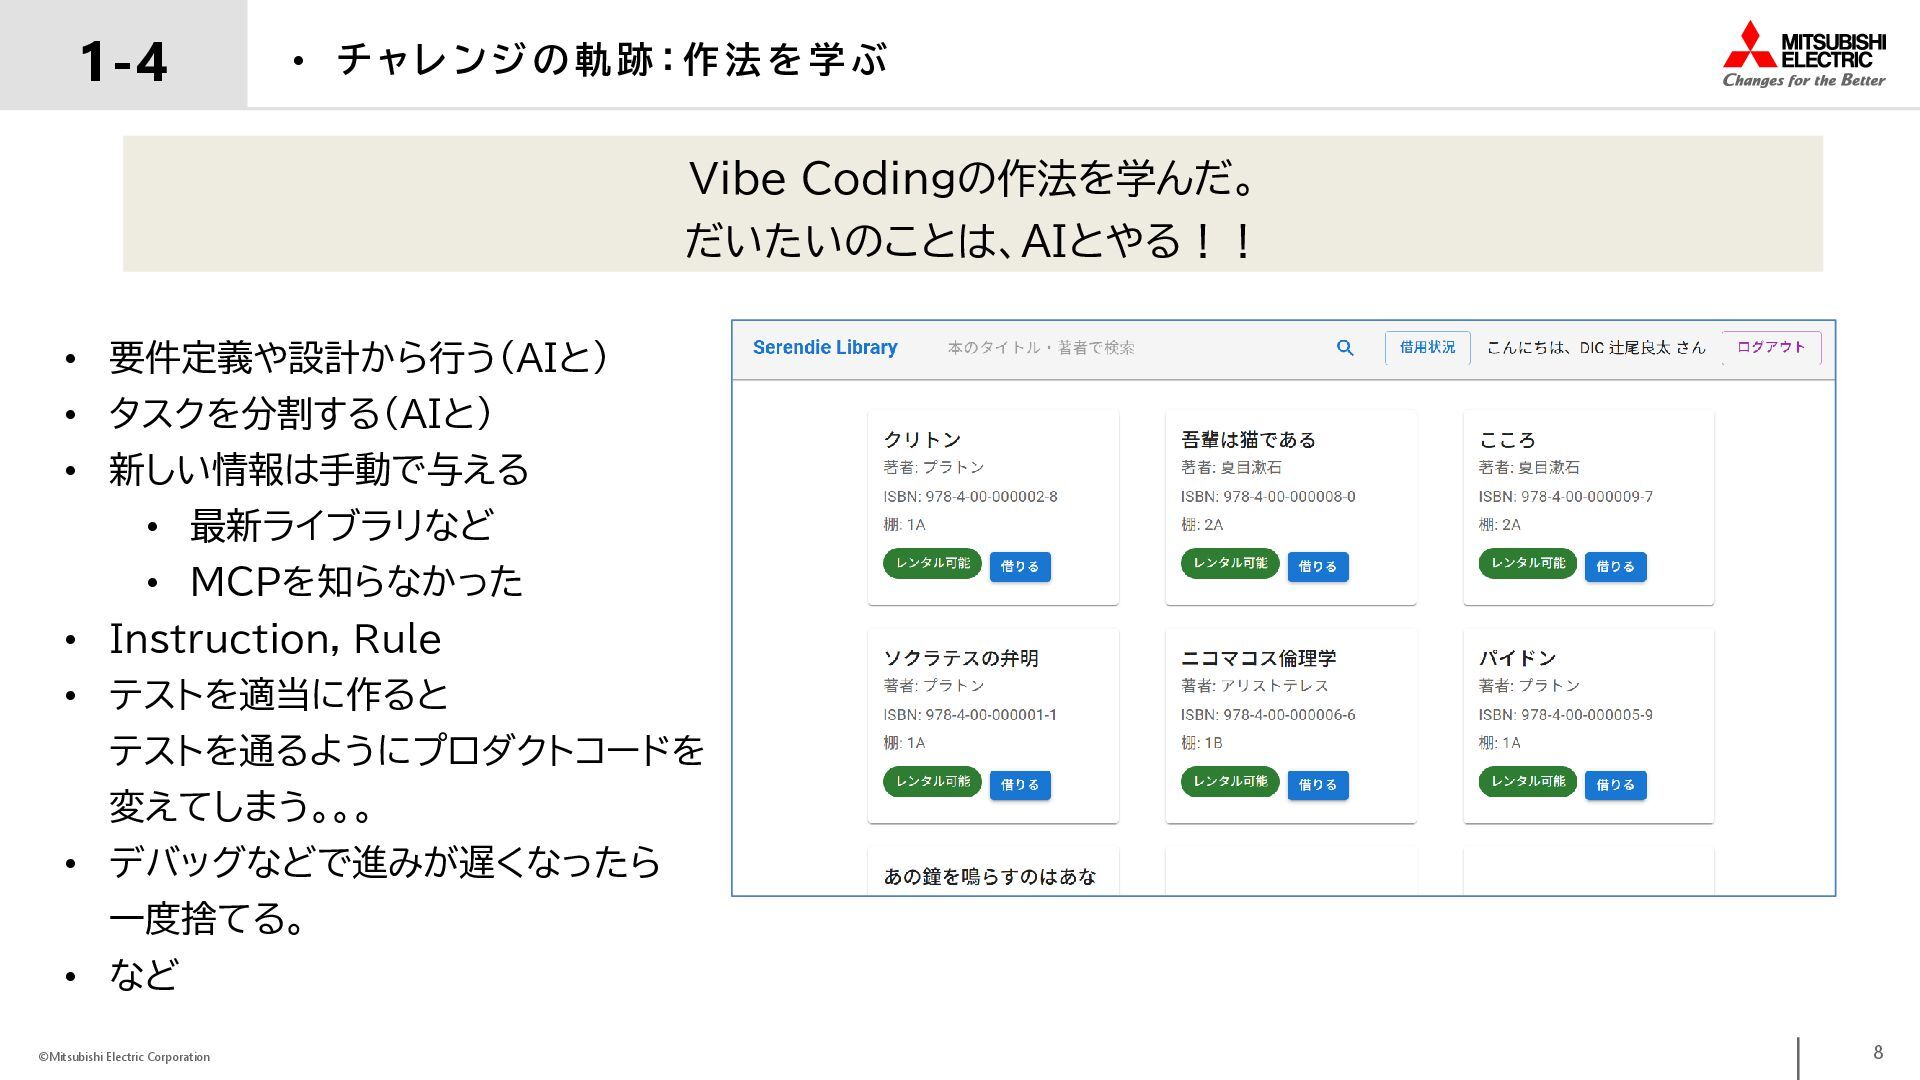This screenshot has width=1920, height=1080.
Task: Click the ©Mitsubishi Electric Corporation footer
Action: pyautogui.click(x=124, y=1056)
